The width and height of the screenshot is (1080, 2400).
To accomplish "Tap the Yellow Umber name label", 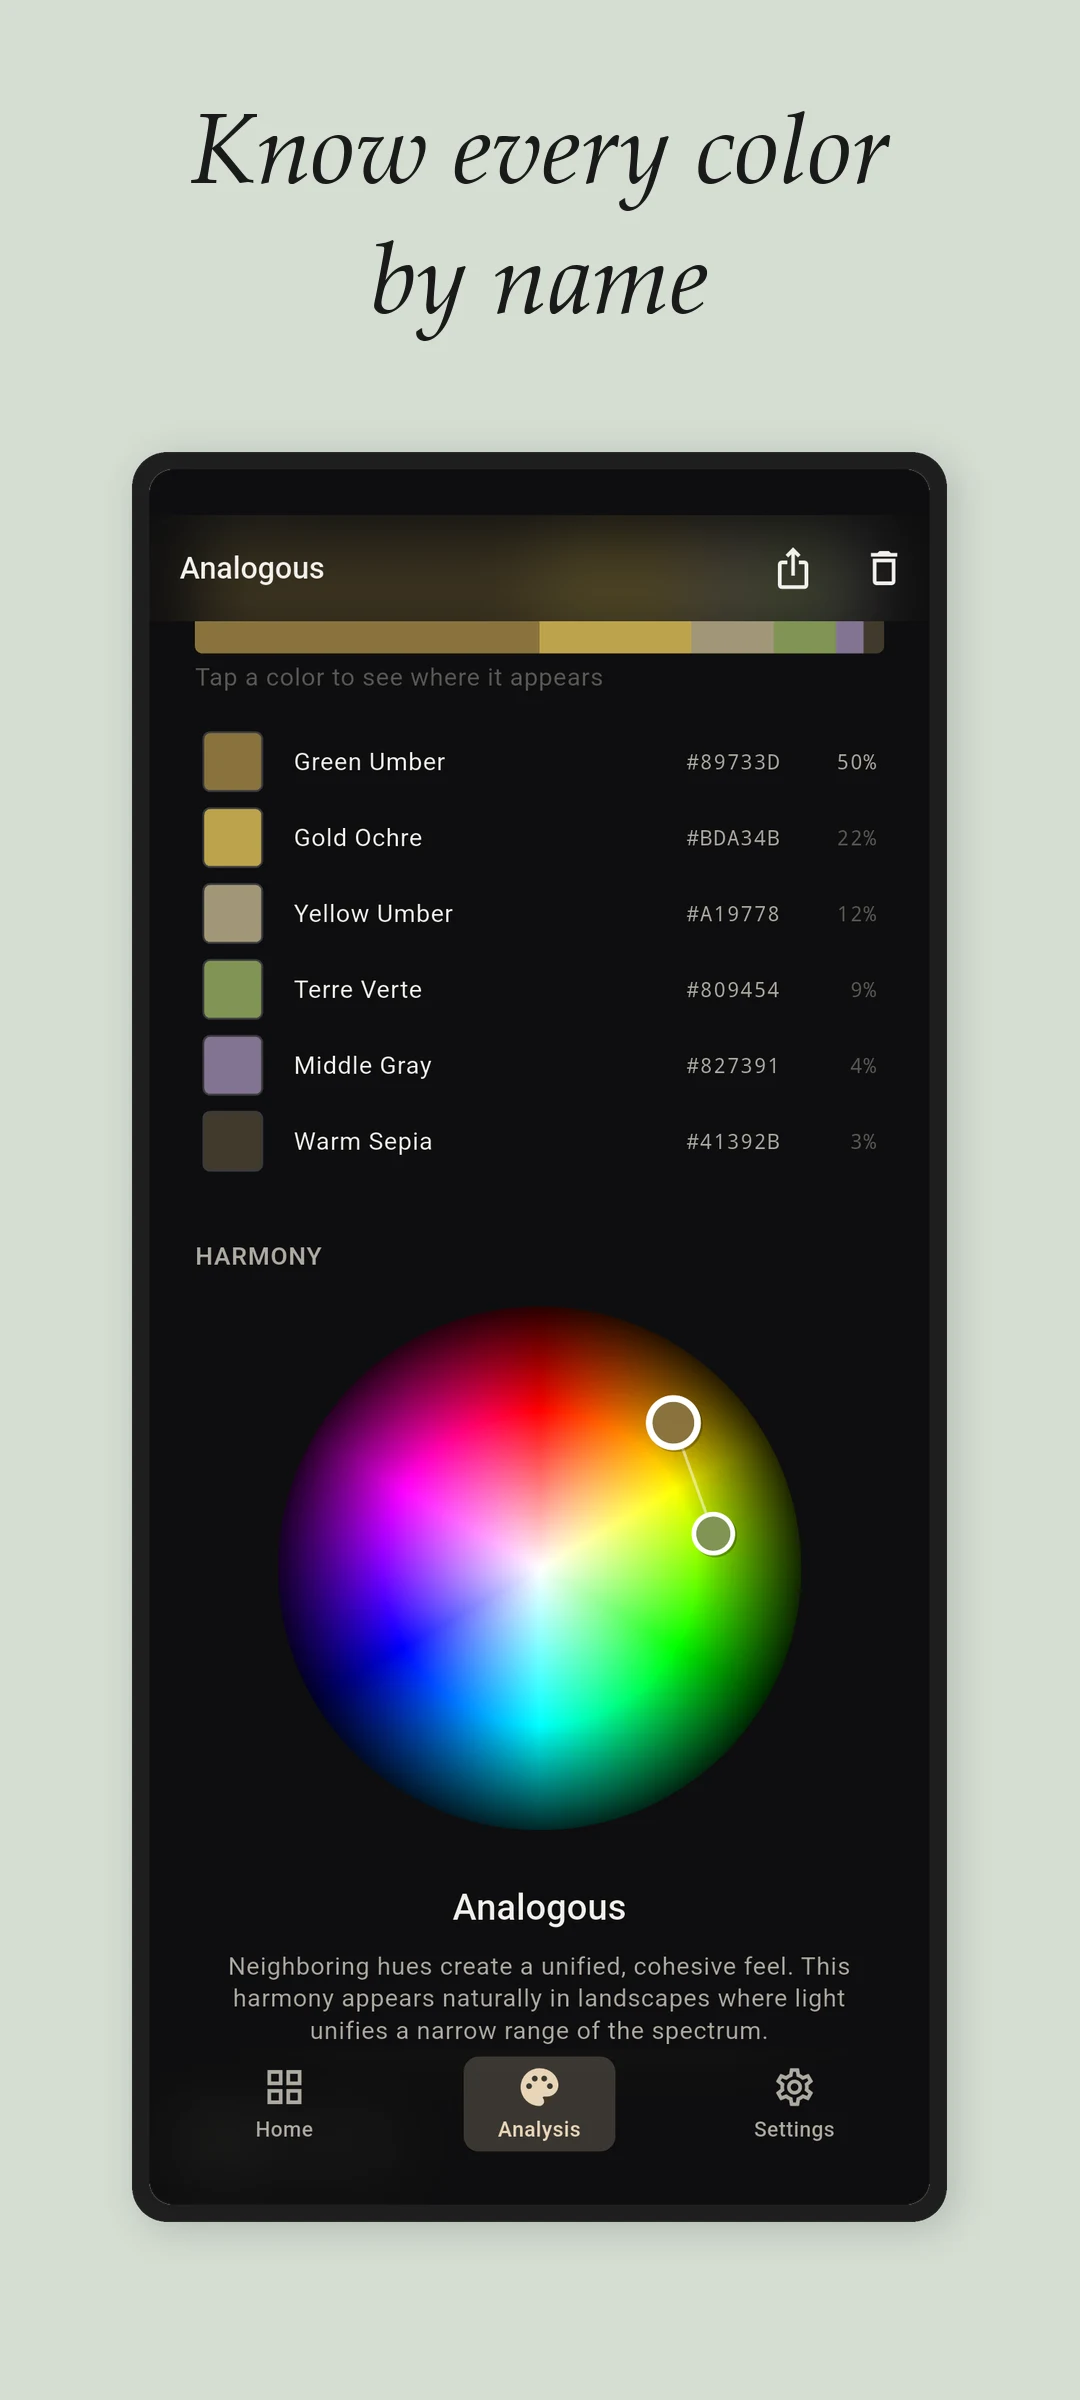I will 373,914.
